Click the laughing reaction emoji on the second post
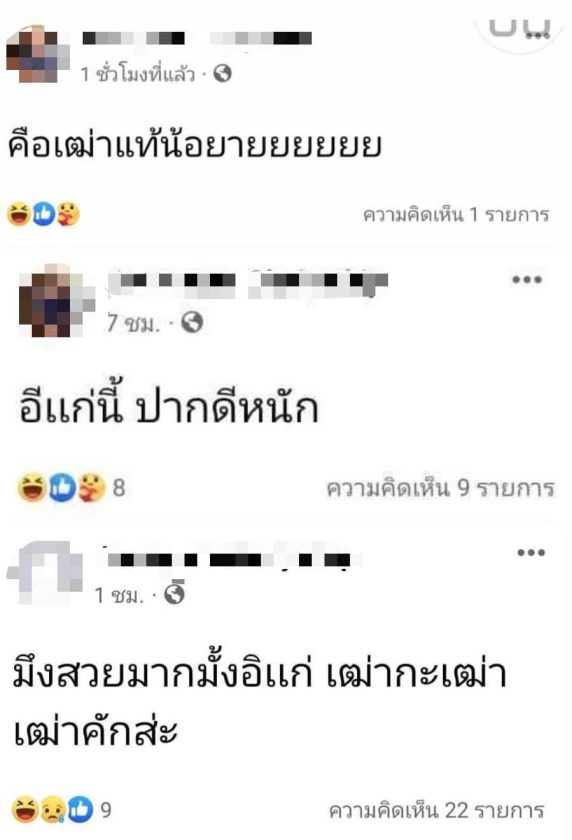 (32, 488)
